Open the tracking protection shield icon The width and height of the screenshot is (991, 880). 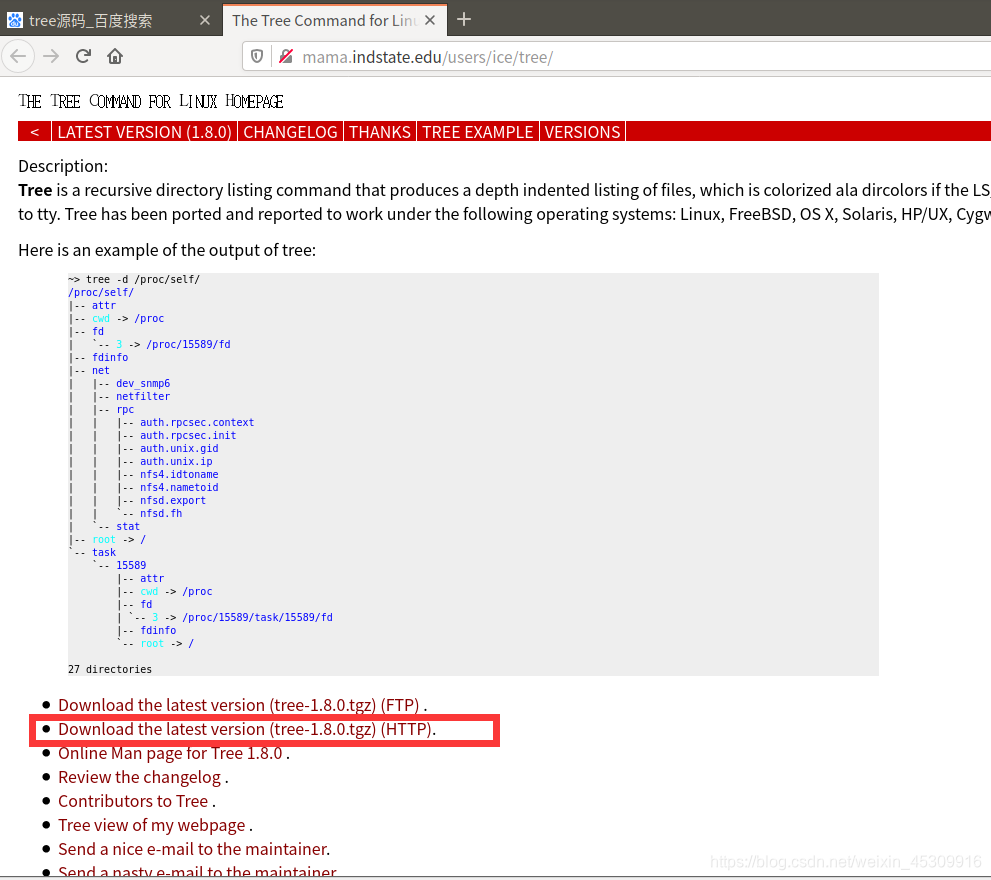pyautogui.click(x=257, y=57)
